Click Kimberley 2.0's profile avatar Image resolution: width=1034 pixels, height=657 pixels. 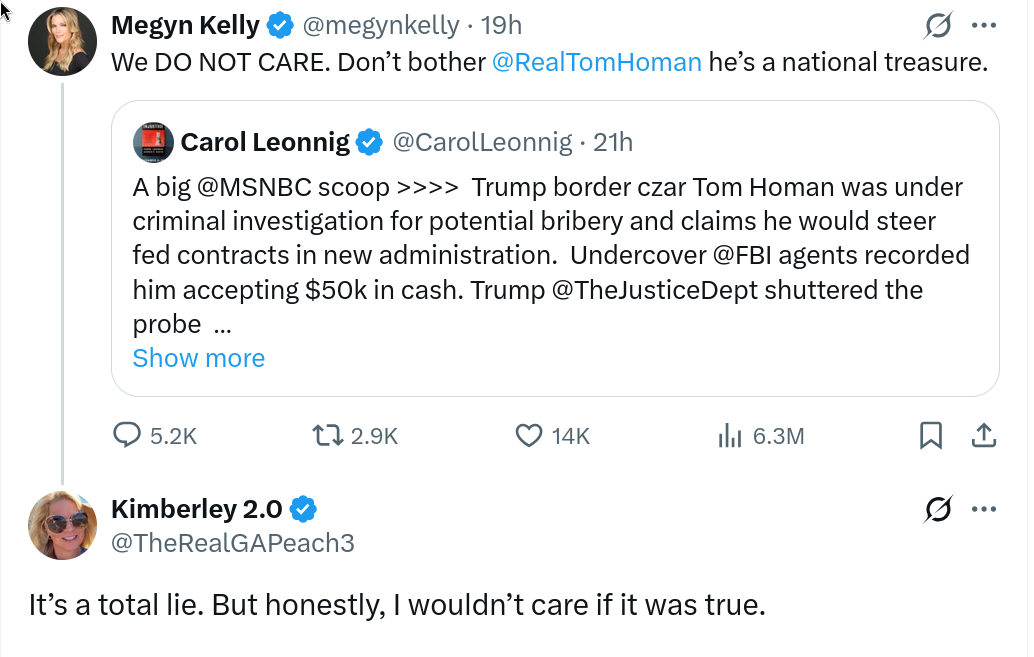click(x=63, y=526)
